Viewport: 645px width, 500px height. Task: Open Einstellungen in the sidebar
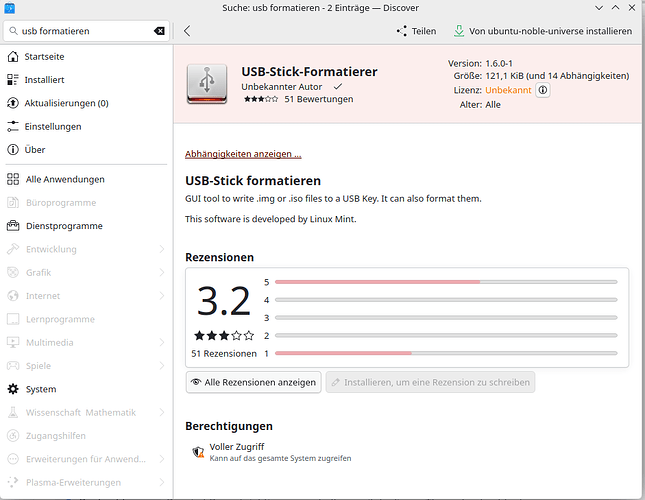pyautogui.click(x=53, y=127)
